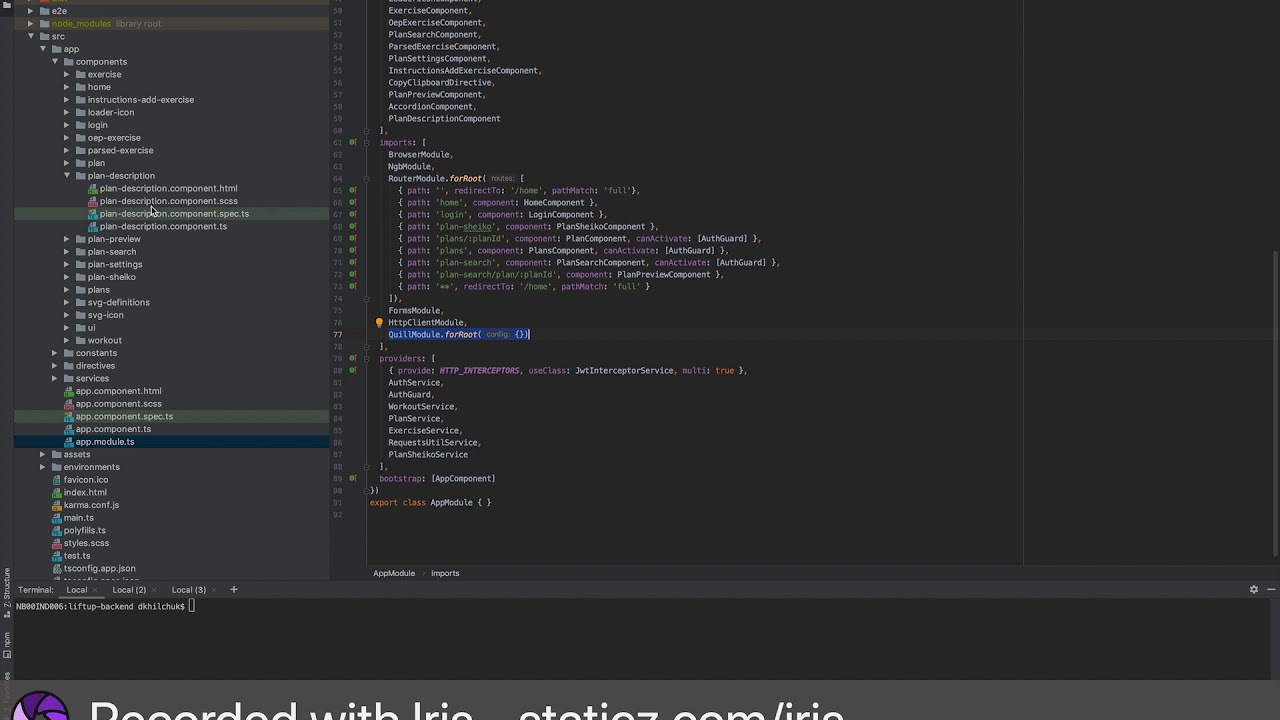Screen dimensions: 1280x720
Task: Collapse the components folder
Action: click(x=55, y=62)
